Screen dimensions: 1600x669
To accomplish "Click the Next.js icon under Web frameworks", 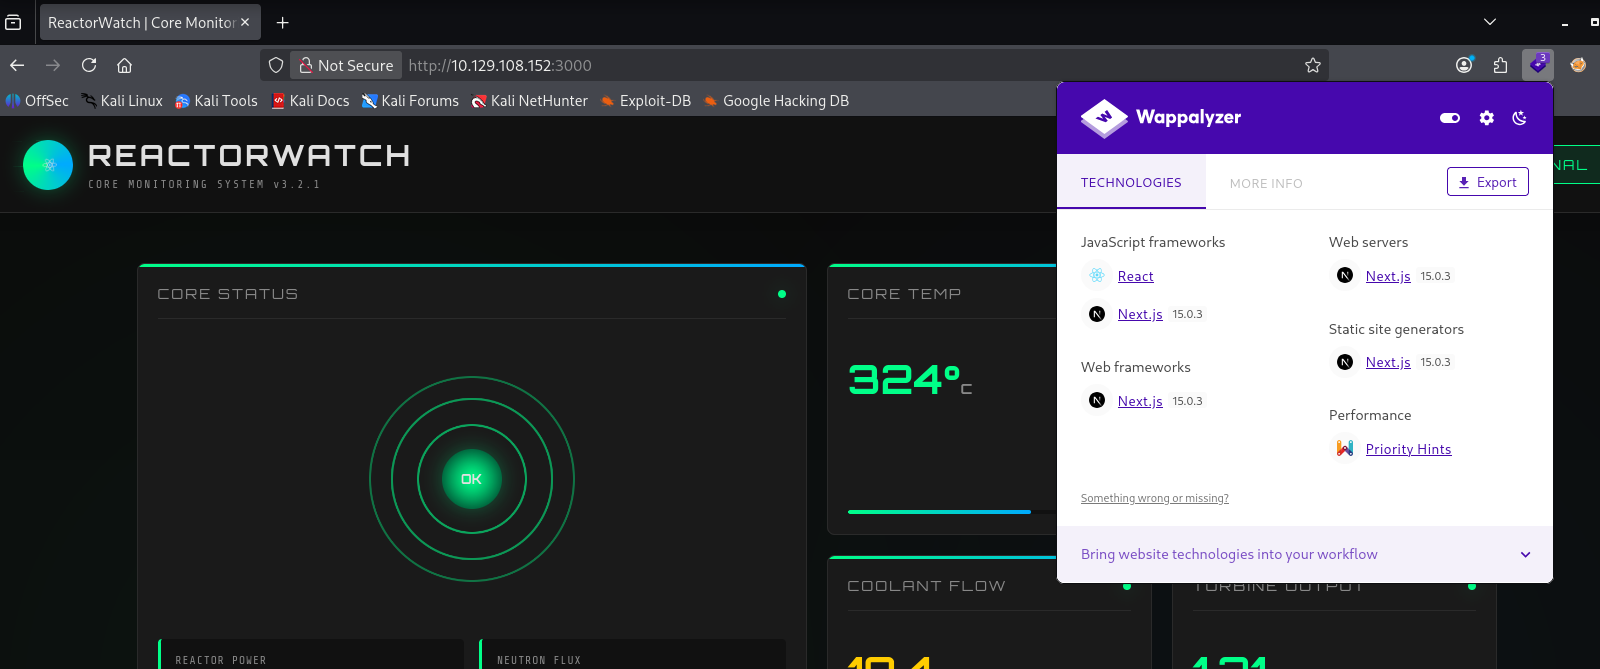I will click(1097, 401).
